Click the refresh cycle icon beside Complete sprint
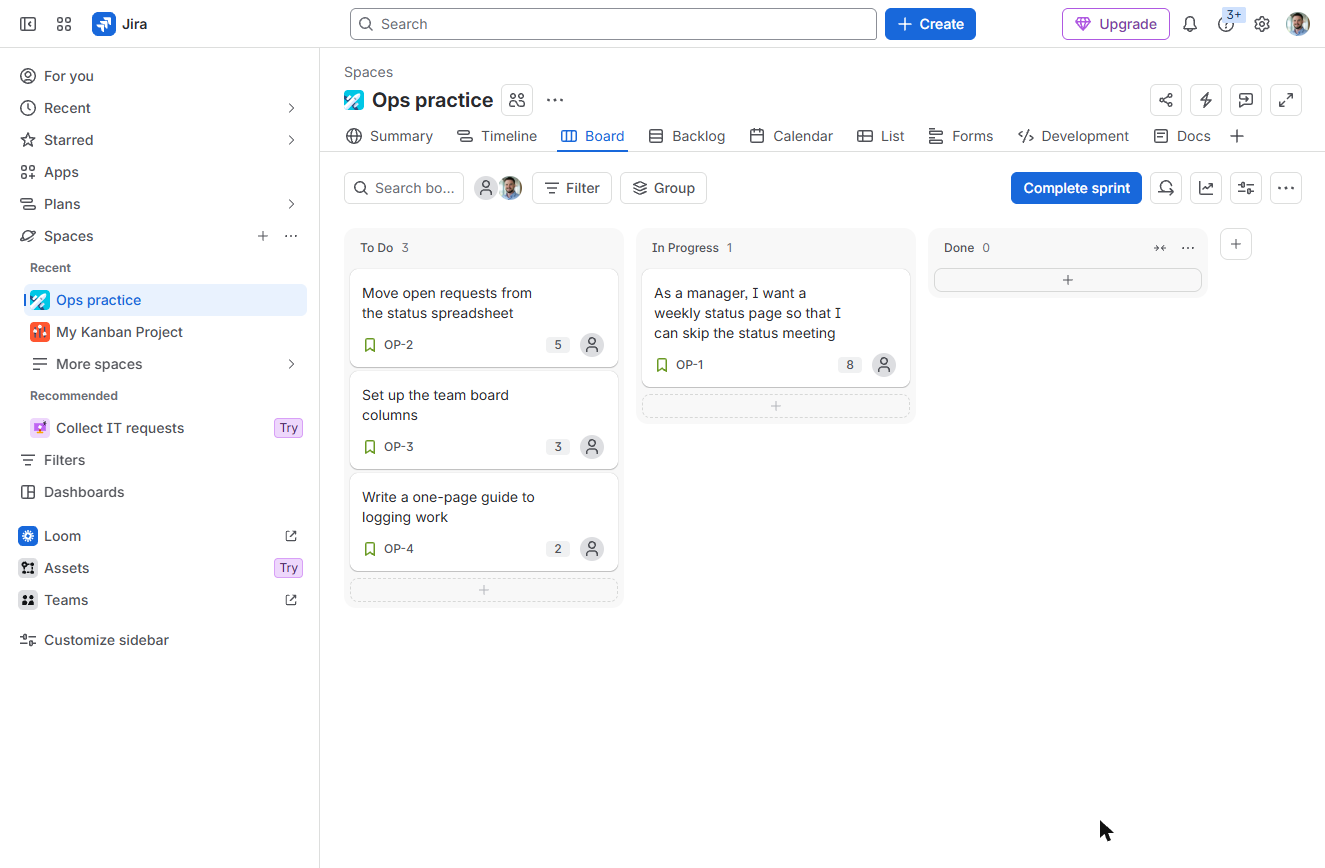This screenshot has width=1325, height=868. [1166, 188]
